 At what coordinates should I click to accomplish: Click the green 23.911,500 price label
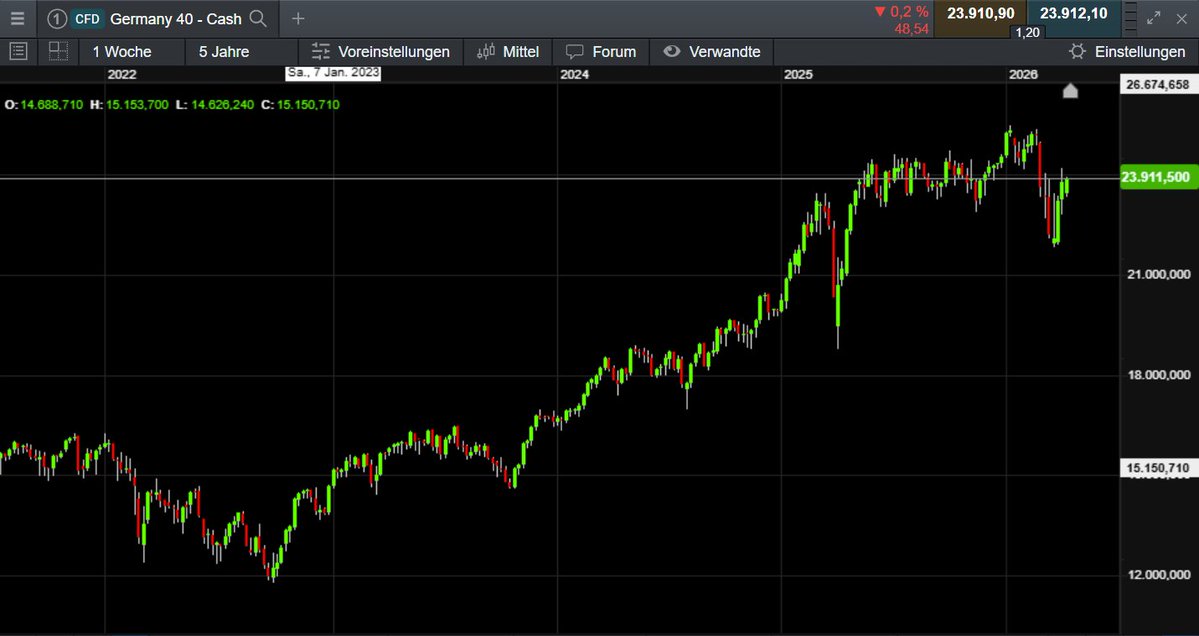pyautogui.click(x=1157, y=177)
